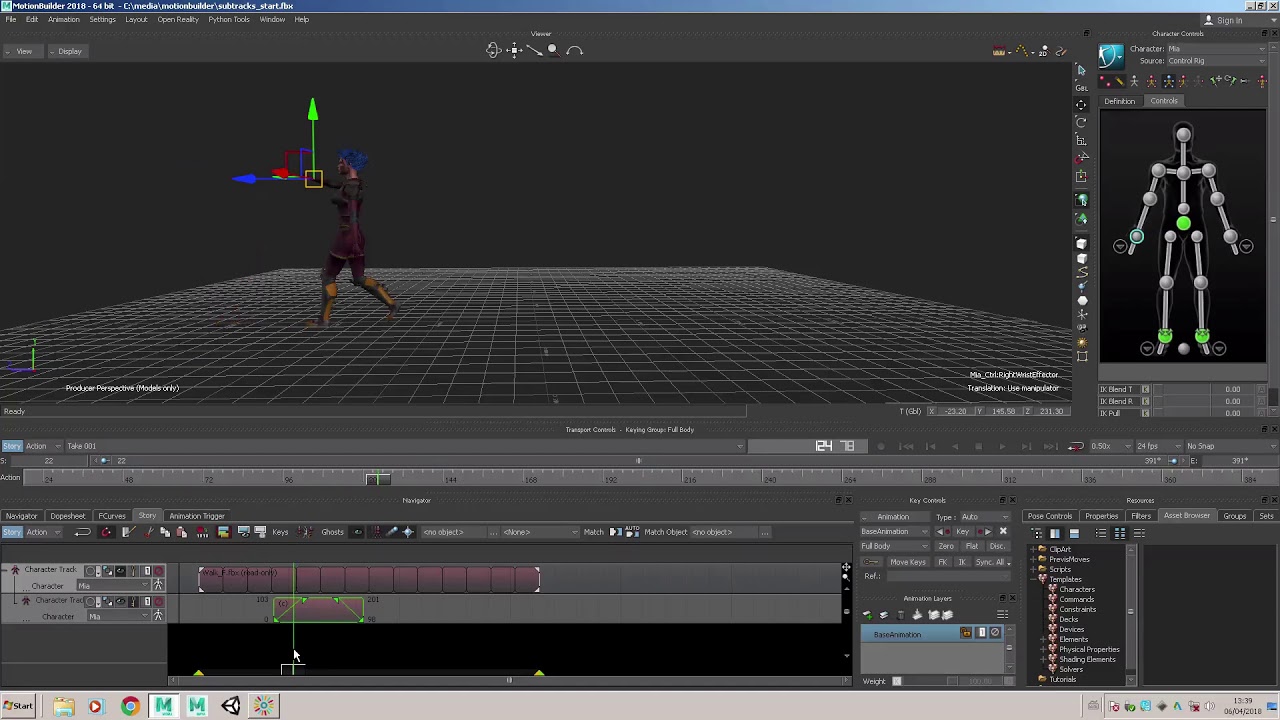Open Unity from the taskbar
1280x720 pixels.
tap(231, 707)
